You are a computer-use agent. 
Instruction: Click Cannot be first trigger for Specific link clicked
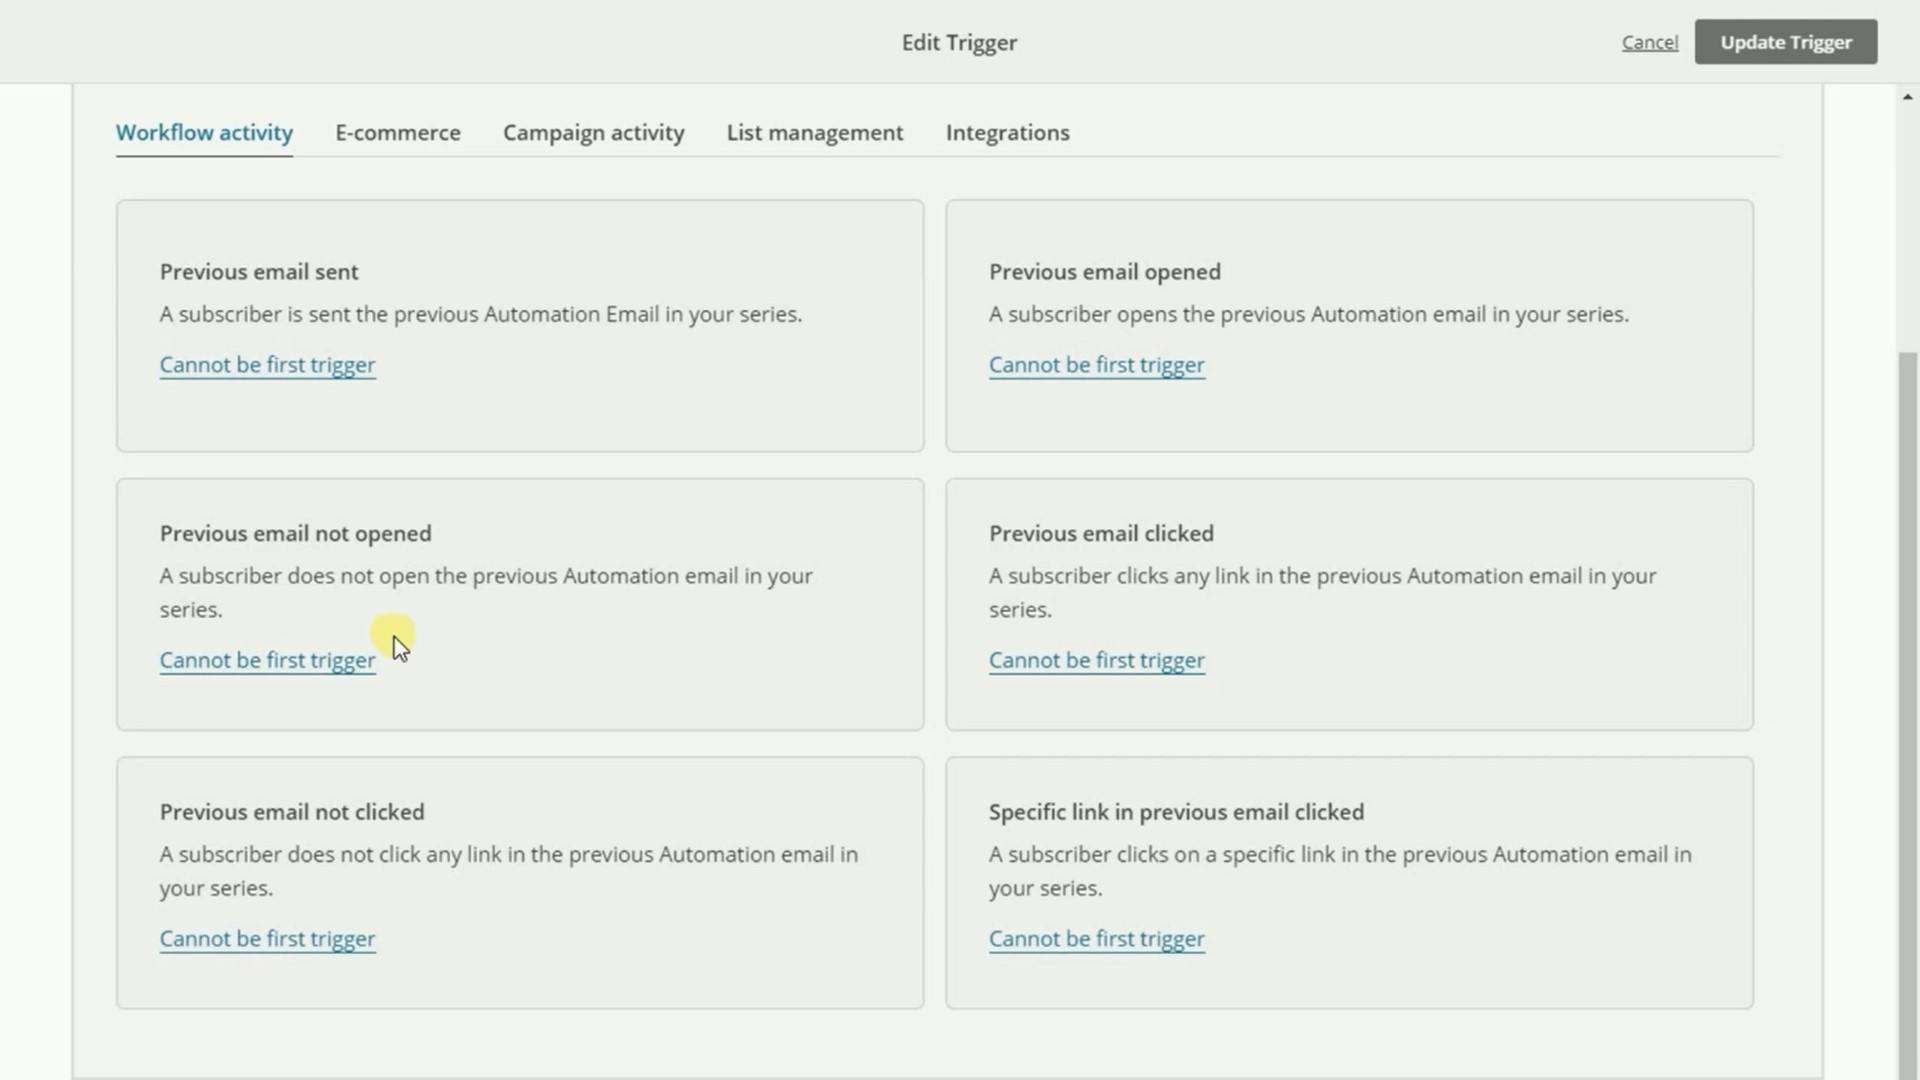(1097, 938)
